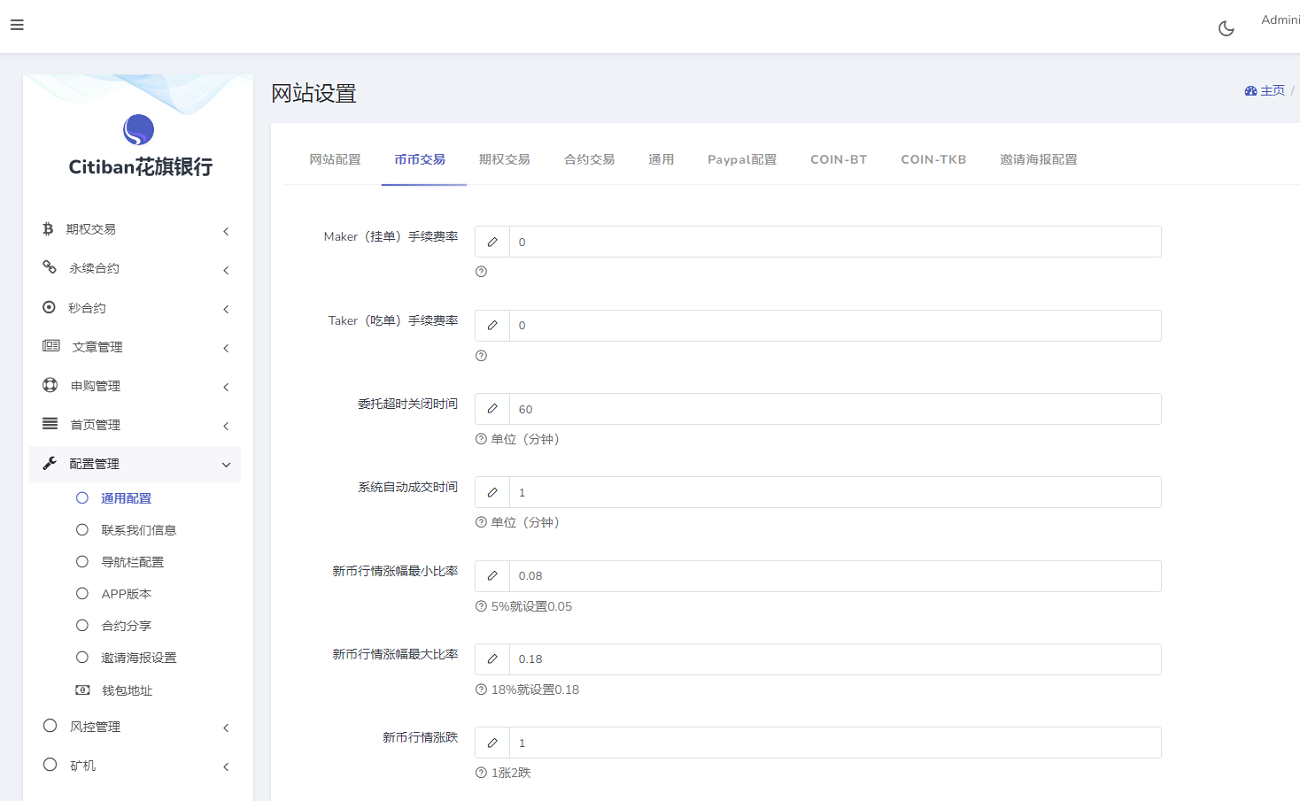Click the circle icon beside 风控管理

coord(50,726)
